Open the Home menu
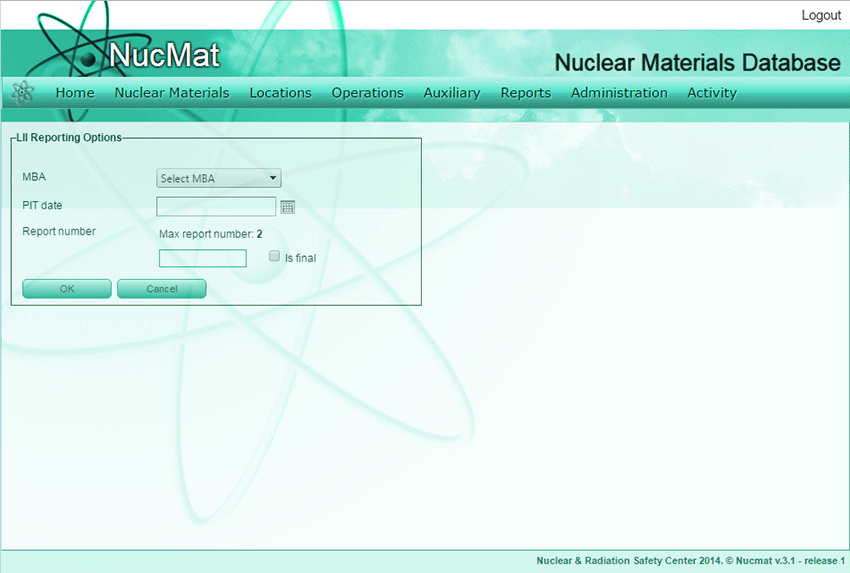This screenshot has width=850, height=573. [75, 93]
